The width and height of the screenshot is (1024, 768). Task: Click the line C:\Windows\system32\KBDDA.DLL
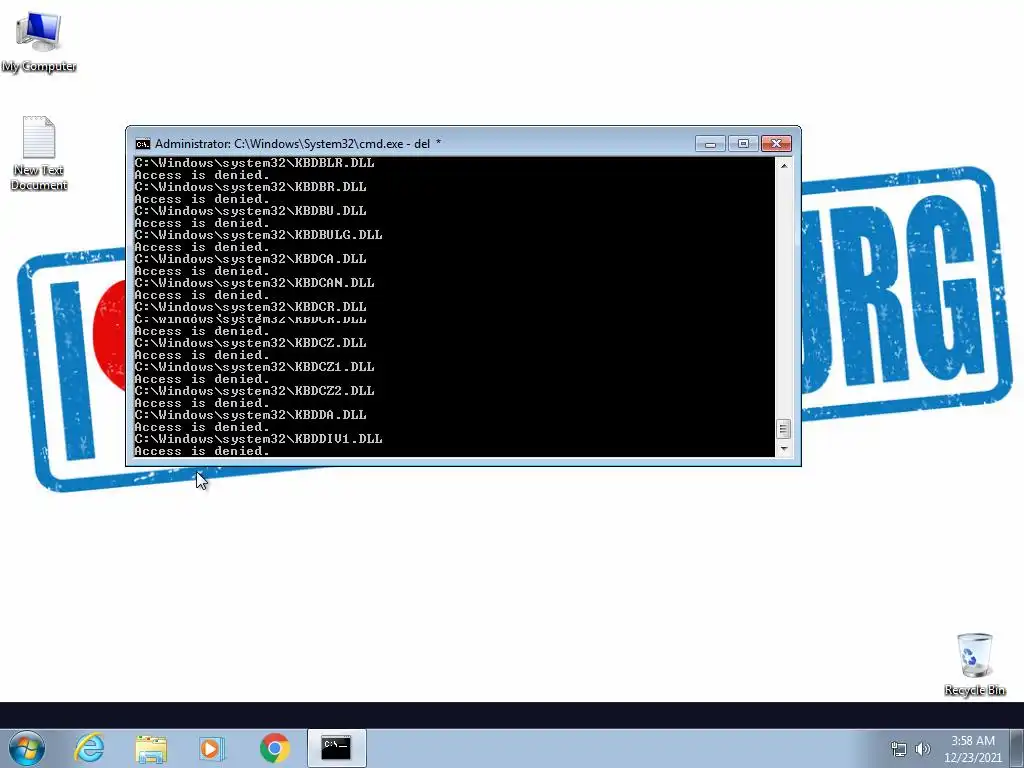(251, 415)
